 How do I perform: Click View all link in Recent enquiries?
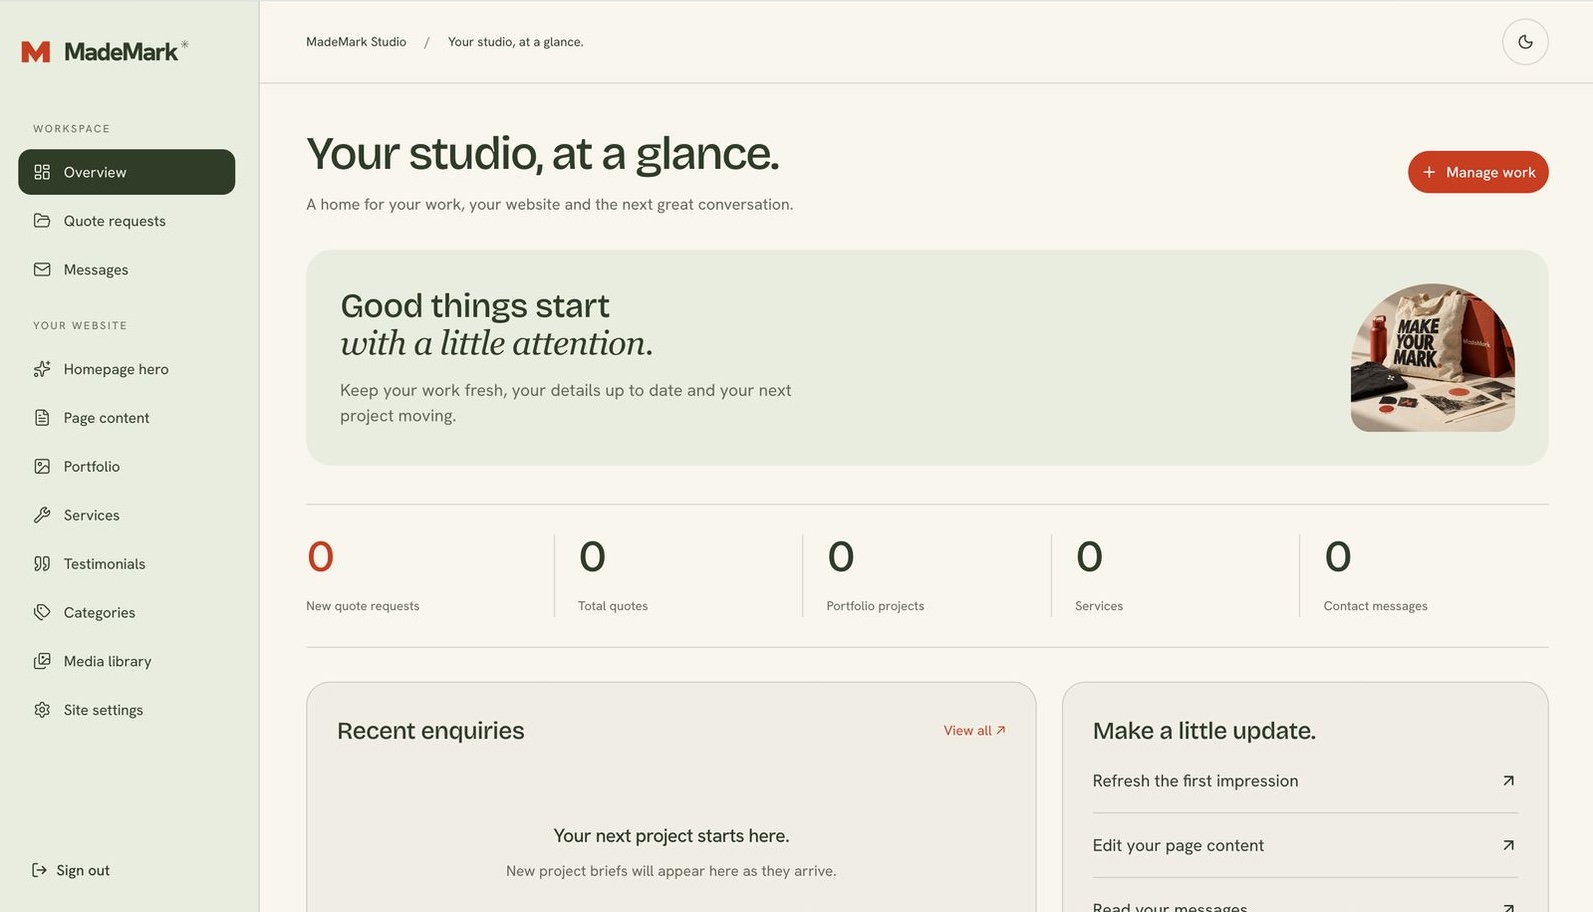(974, 731)
